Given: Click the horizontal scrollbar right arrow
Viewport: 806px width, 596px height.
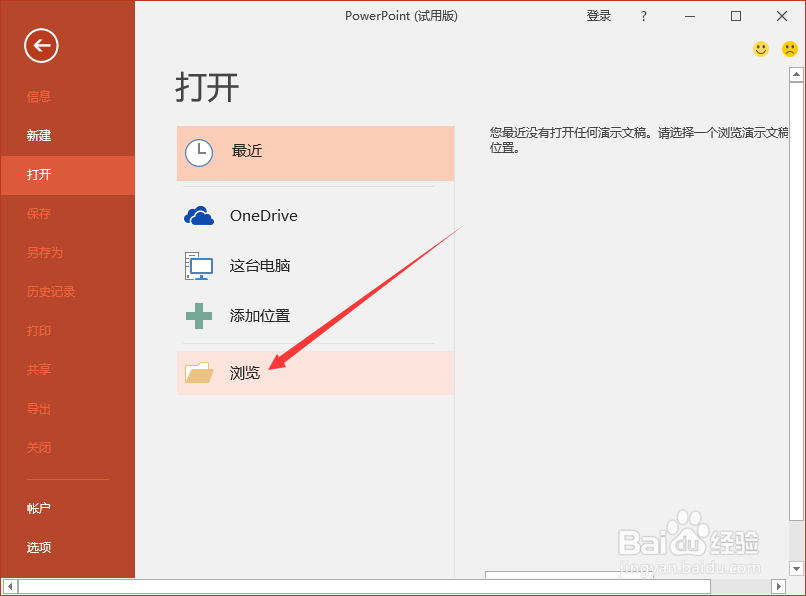Looking at the screenshot, I should [x=779, y=586].
